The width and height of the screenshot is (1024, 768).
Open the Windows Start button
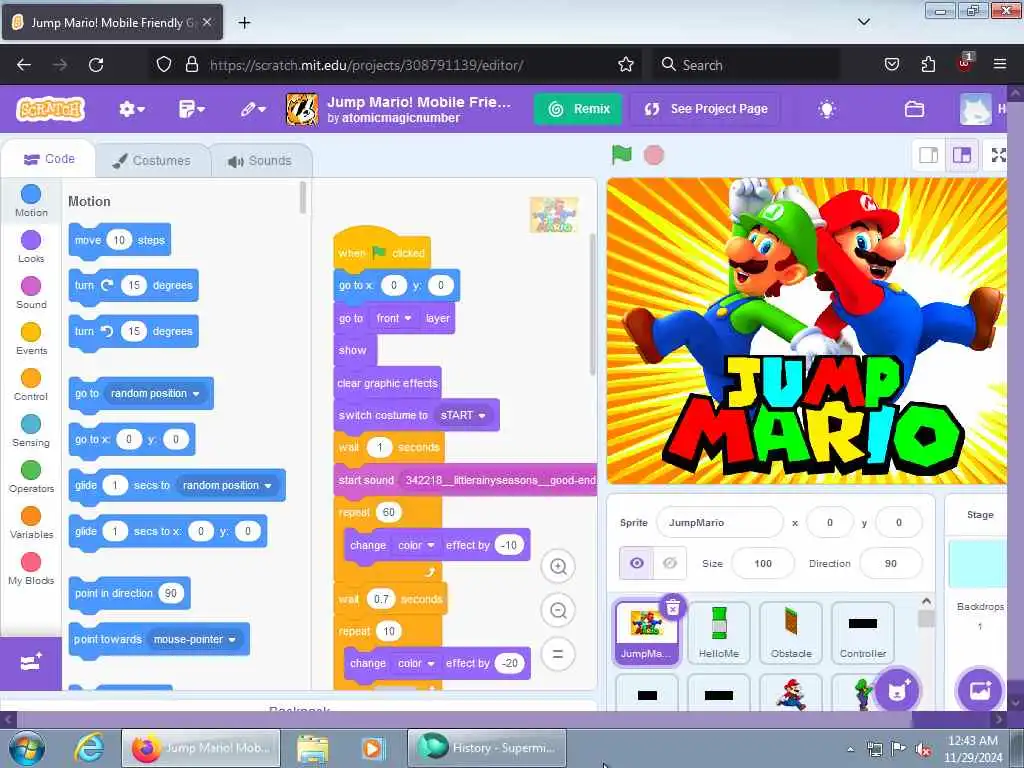(26, 748)
